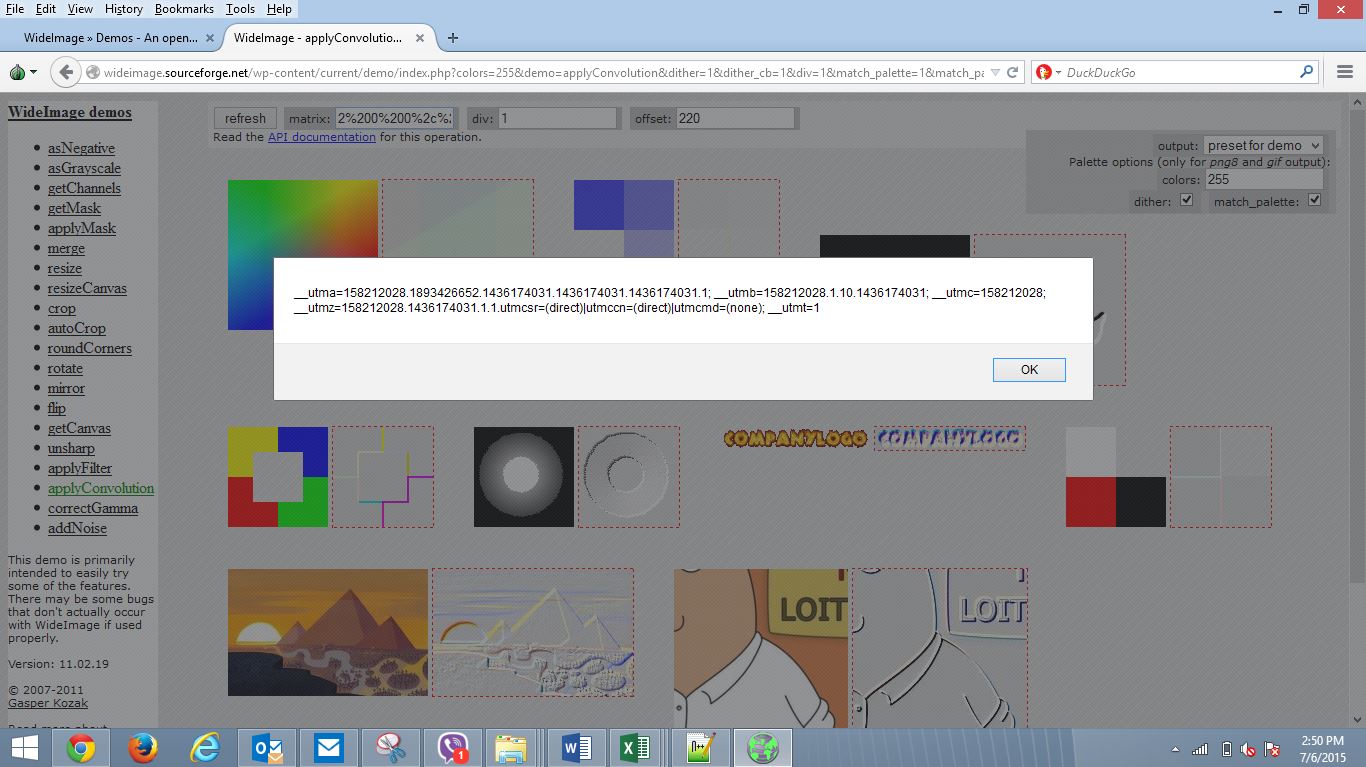Toggle the match_palette checkbox
This screenshot has width=1366, height=767.
(1314, 200)
